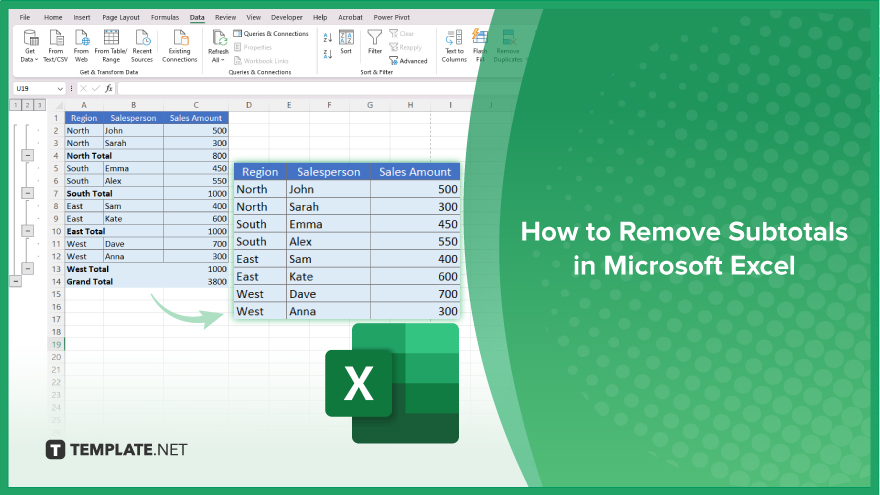
Task: Open the Help tab
Action: 320,17
